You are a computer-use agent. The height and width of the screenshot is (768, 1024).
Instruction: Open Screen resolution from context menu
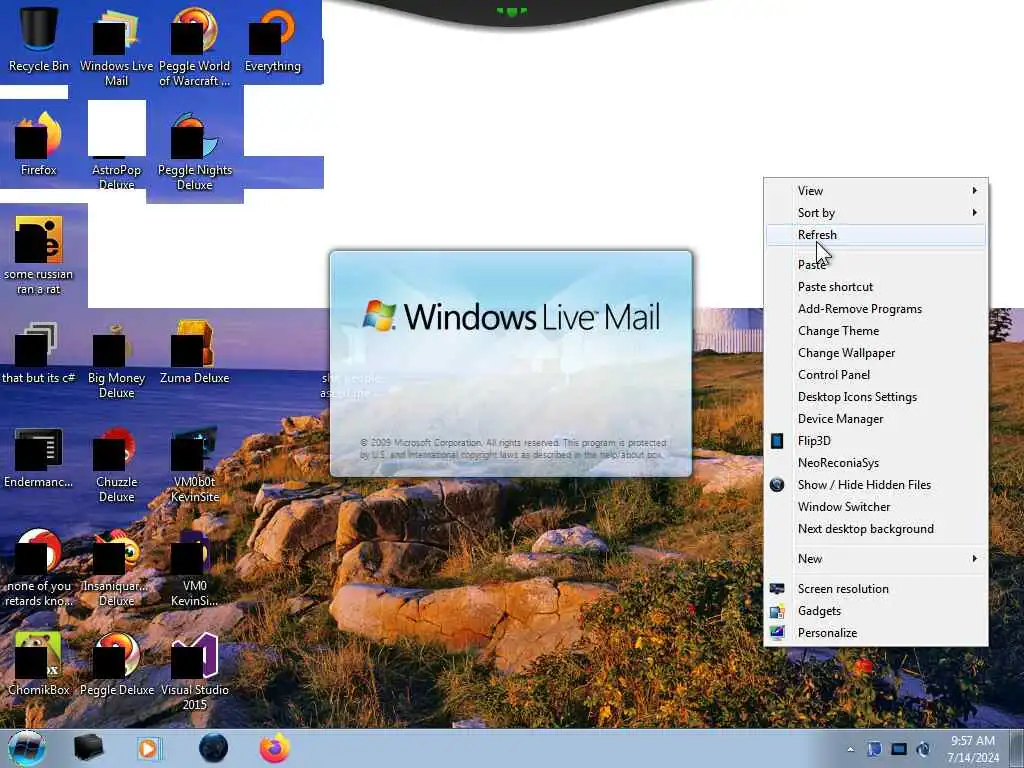(x=876, y=588)
